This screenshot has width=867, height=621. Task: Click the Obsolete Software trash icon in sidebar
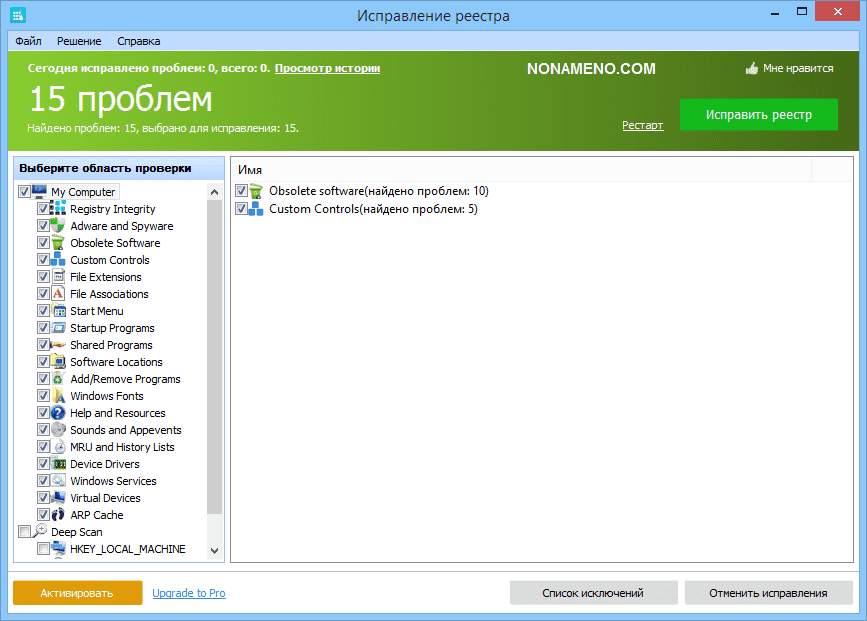(59, 243)
